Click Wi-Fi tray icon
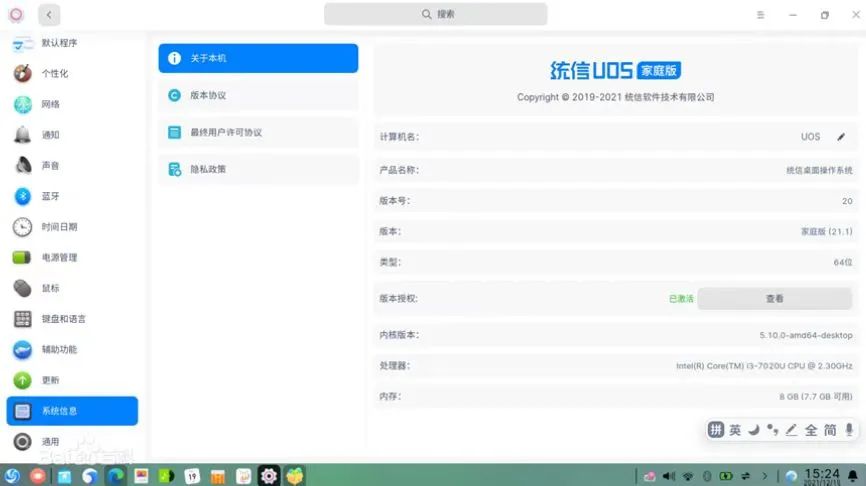The image size is (866, 486). click(688, 476)
